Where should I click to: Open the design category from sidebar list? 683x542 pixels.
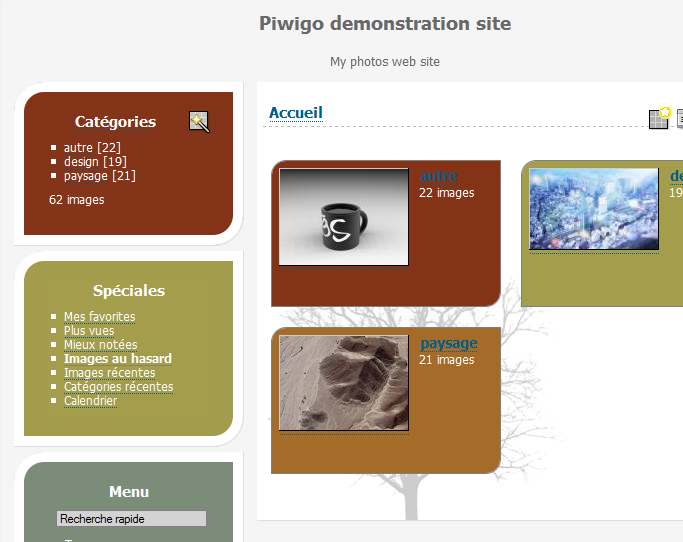[x=81, y=162]
